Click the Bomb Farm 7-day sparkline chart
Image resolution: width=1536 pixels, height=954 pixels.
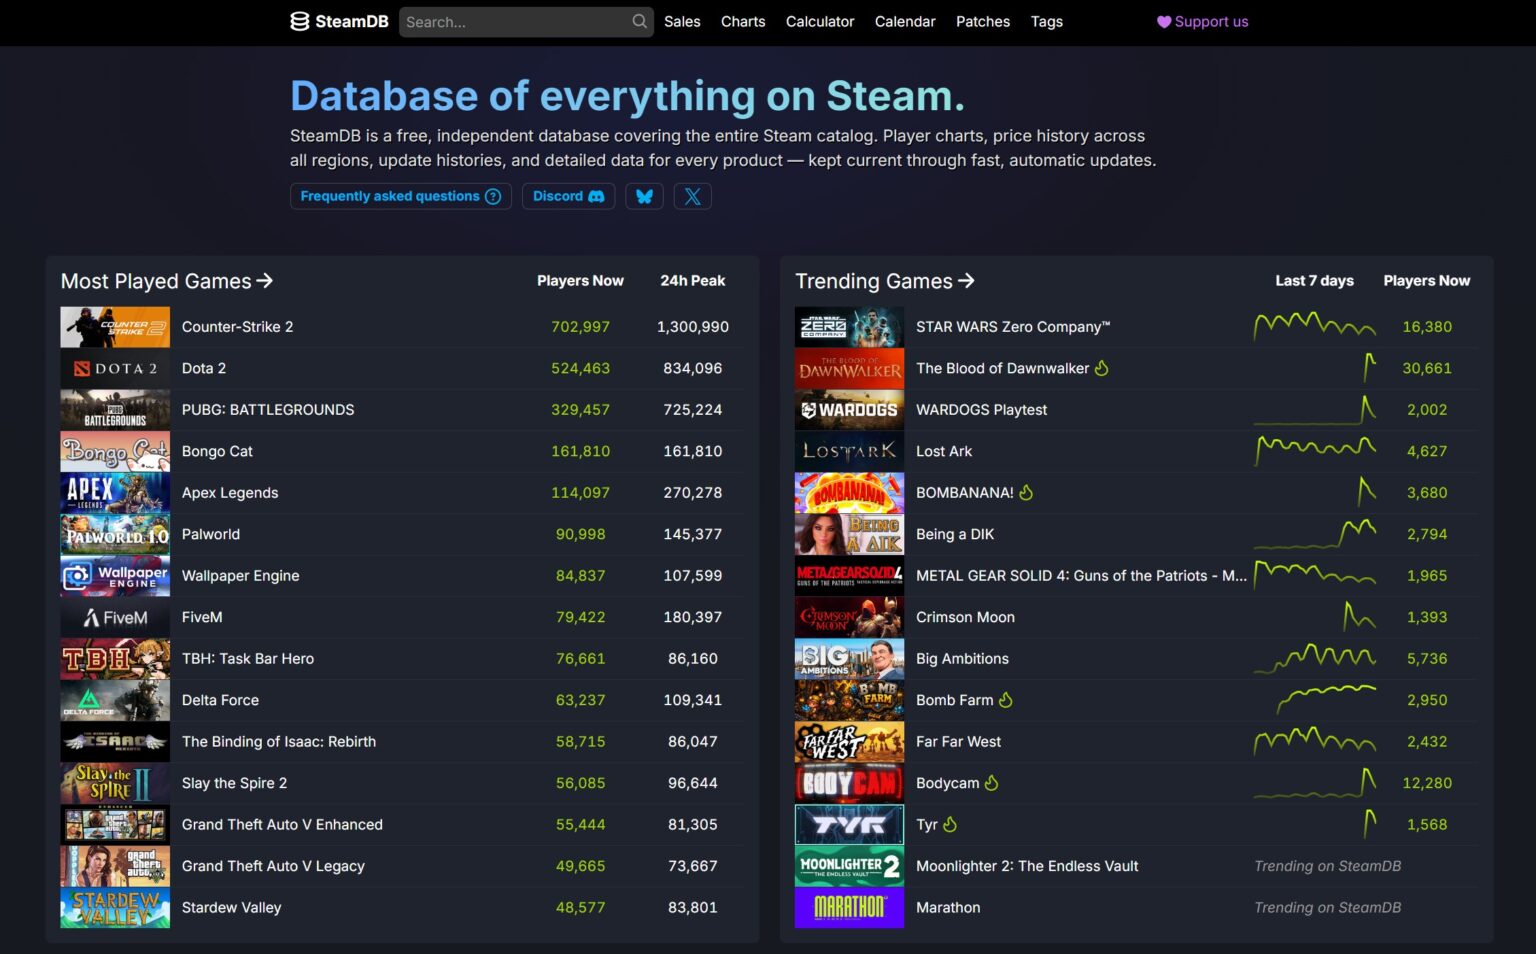1327,698
